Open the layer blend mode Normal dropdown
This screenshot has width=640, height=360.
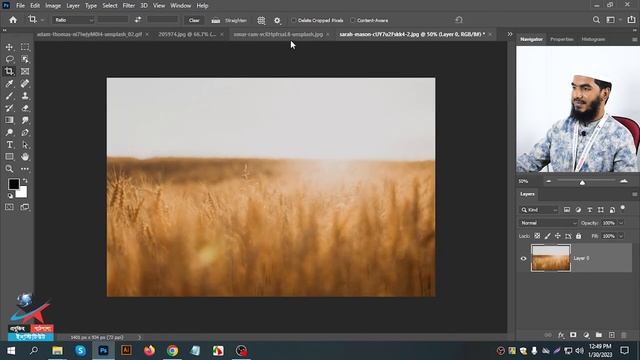(548, 223)
